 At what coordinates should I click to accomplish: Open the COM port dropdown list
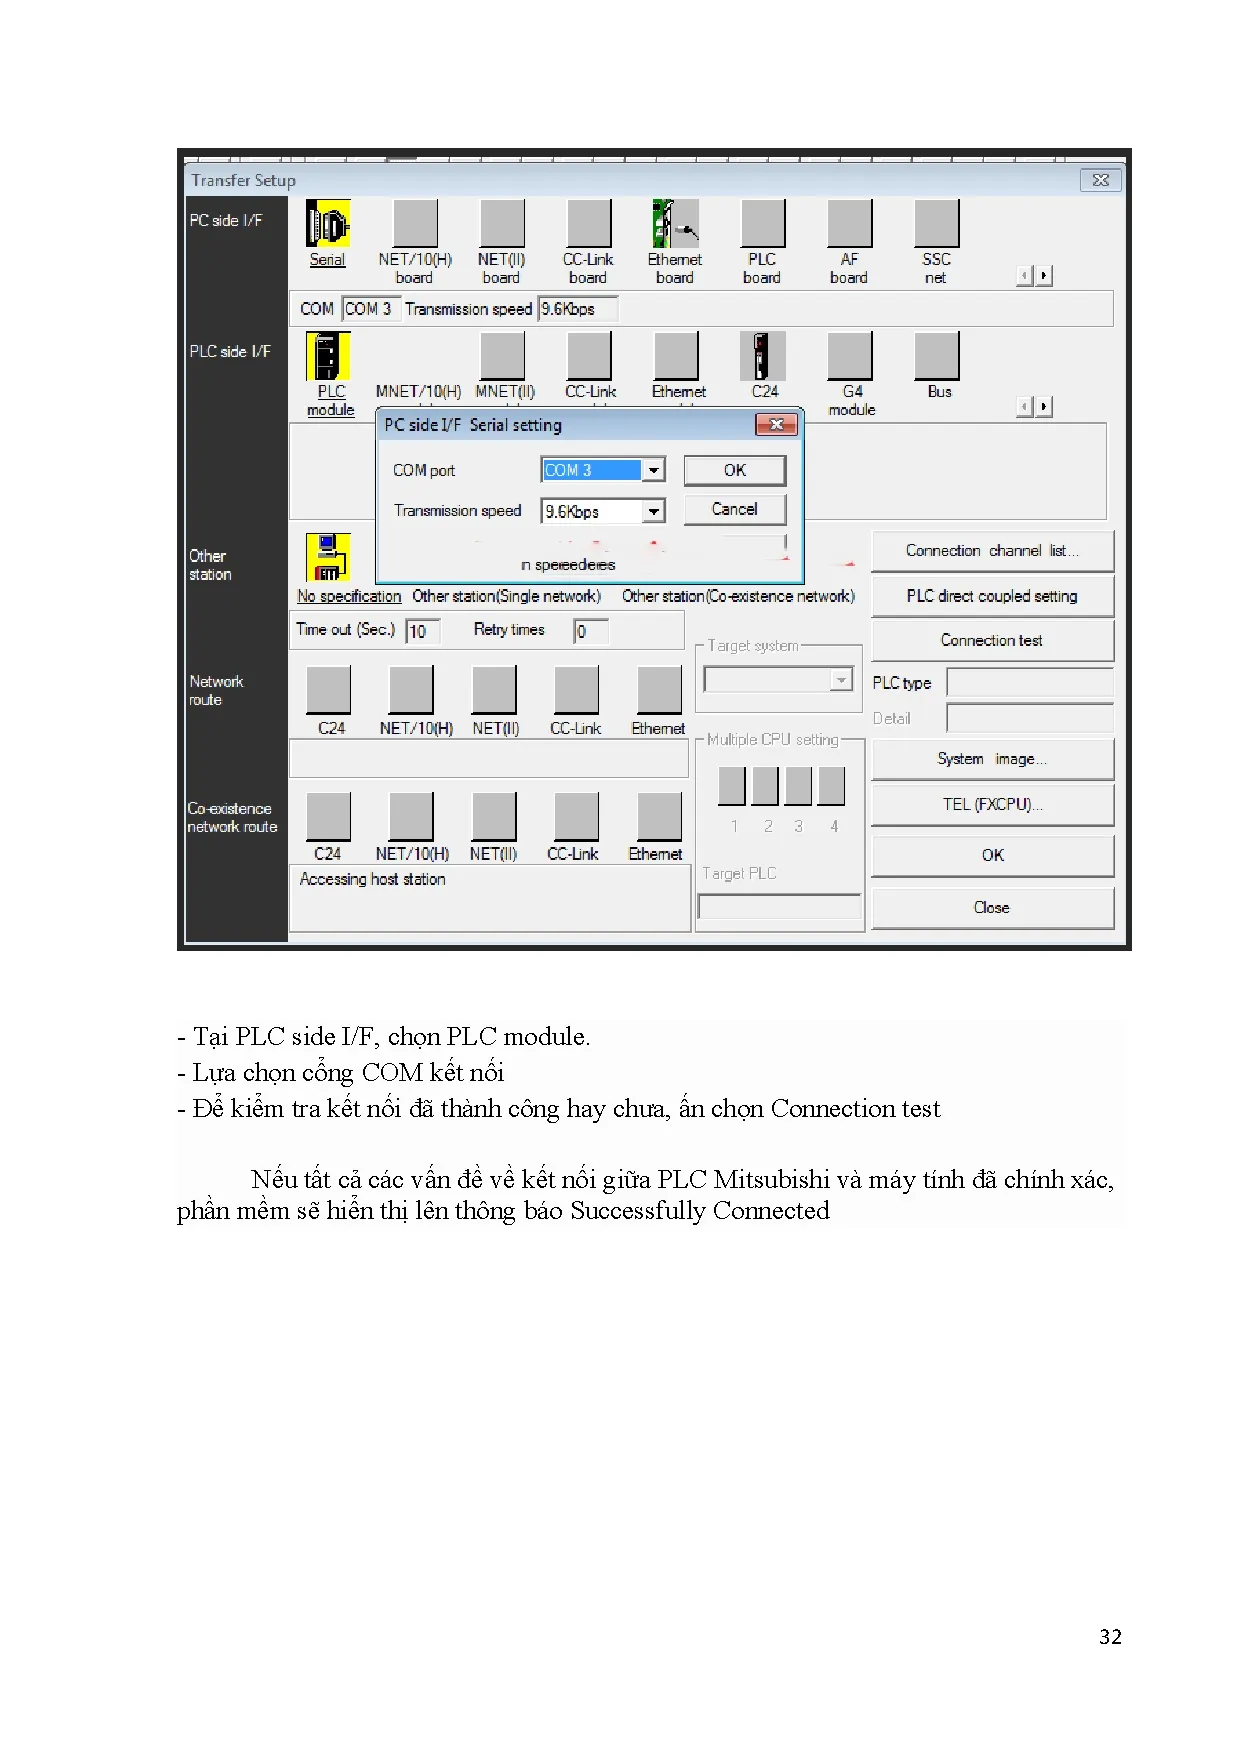654,470
